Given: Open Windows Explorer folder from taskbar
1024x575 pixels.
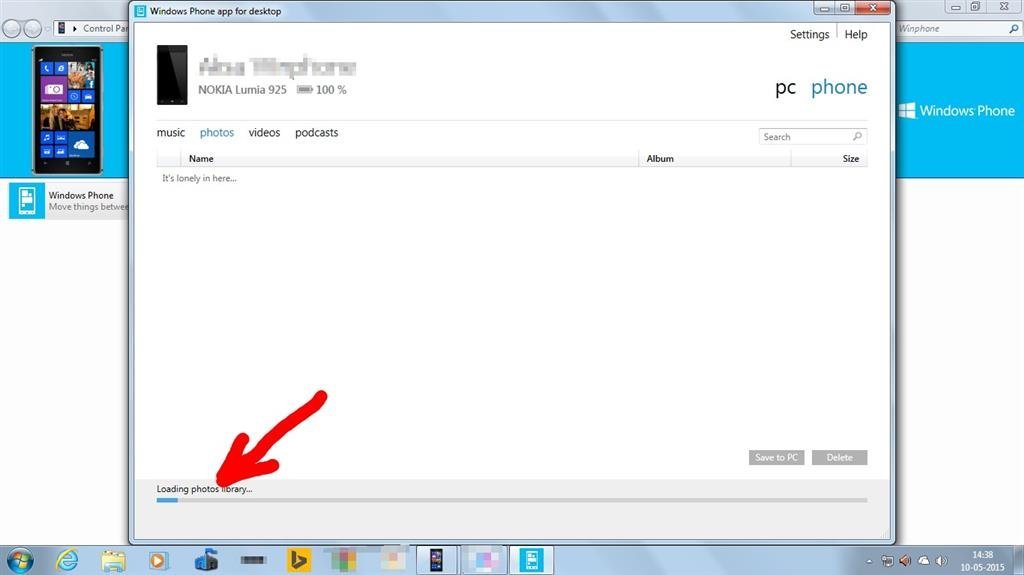Looking at the screenshot, I should 113,561.
